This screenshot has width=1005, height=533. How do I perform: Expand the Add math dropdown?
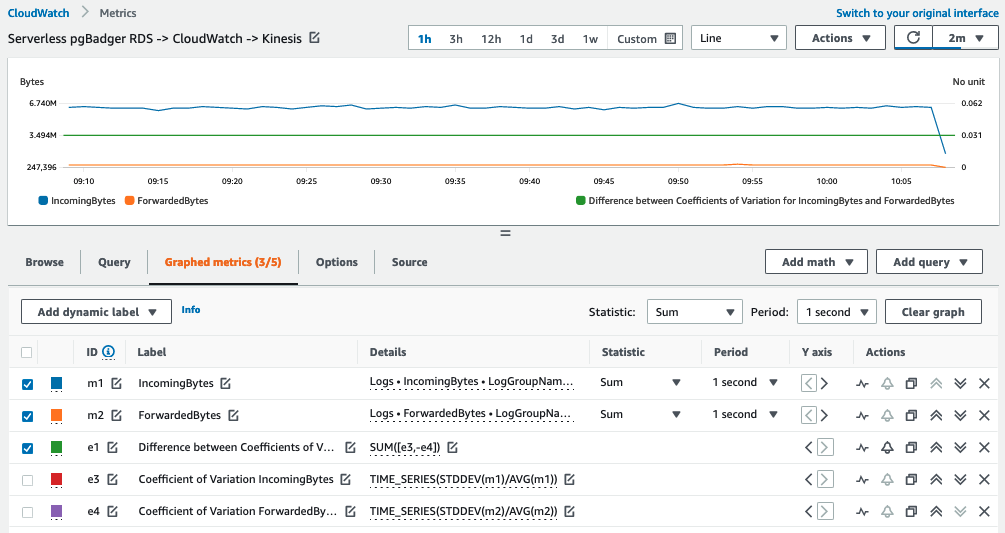(815, 262)
